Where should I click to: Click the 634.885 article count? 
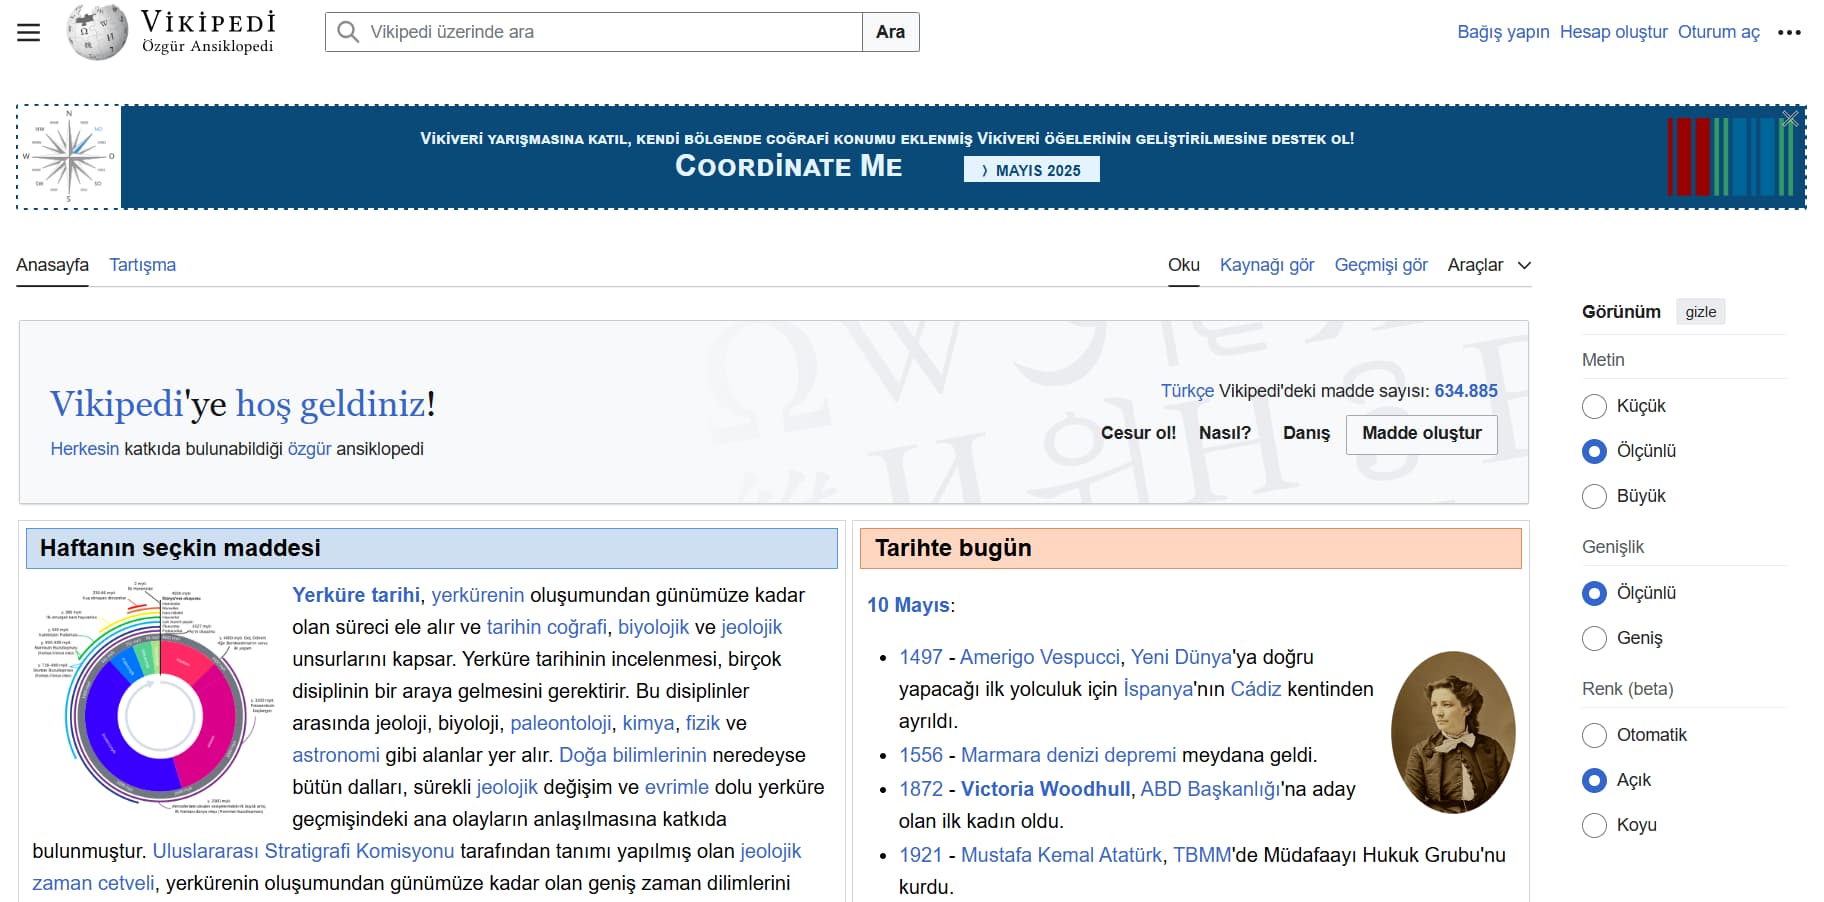[x=1466, y=391]
